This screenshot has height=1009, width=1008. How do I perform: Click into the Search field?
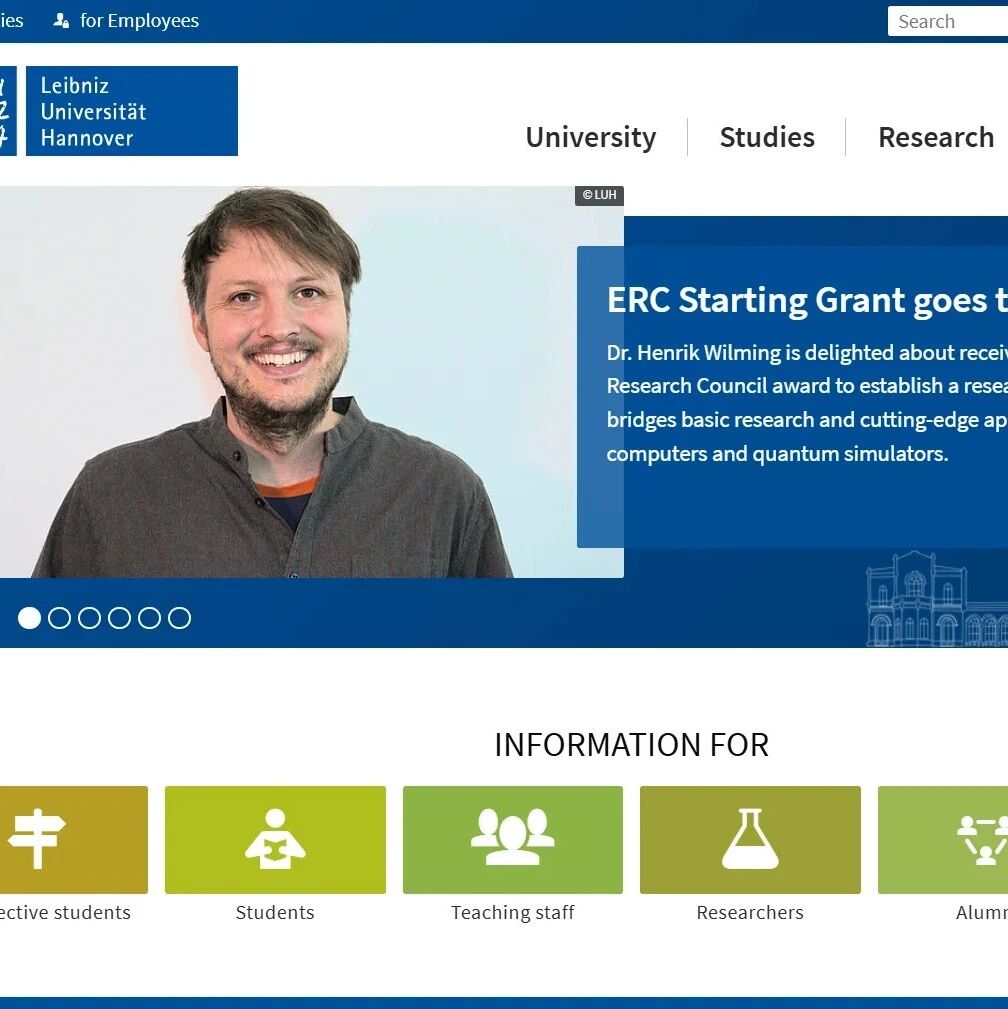coord(947,21)
